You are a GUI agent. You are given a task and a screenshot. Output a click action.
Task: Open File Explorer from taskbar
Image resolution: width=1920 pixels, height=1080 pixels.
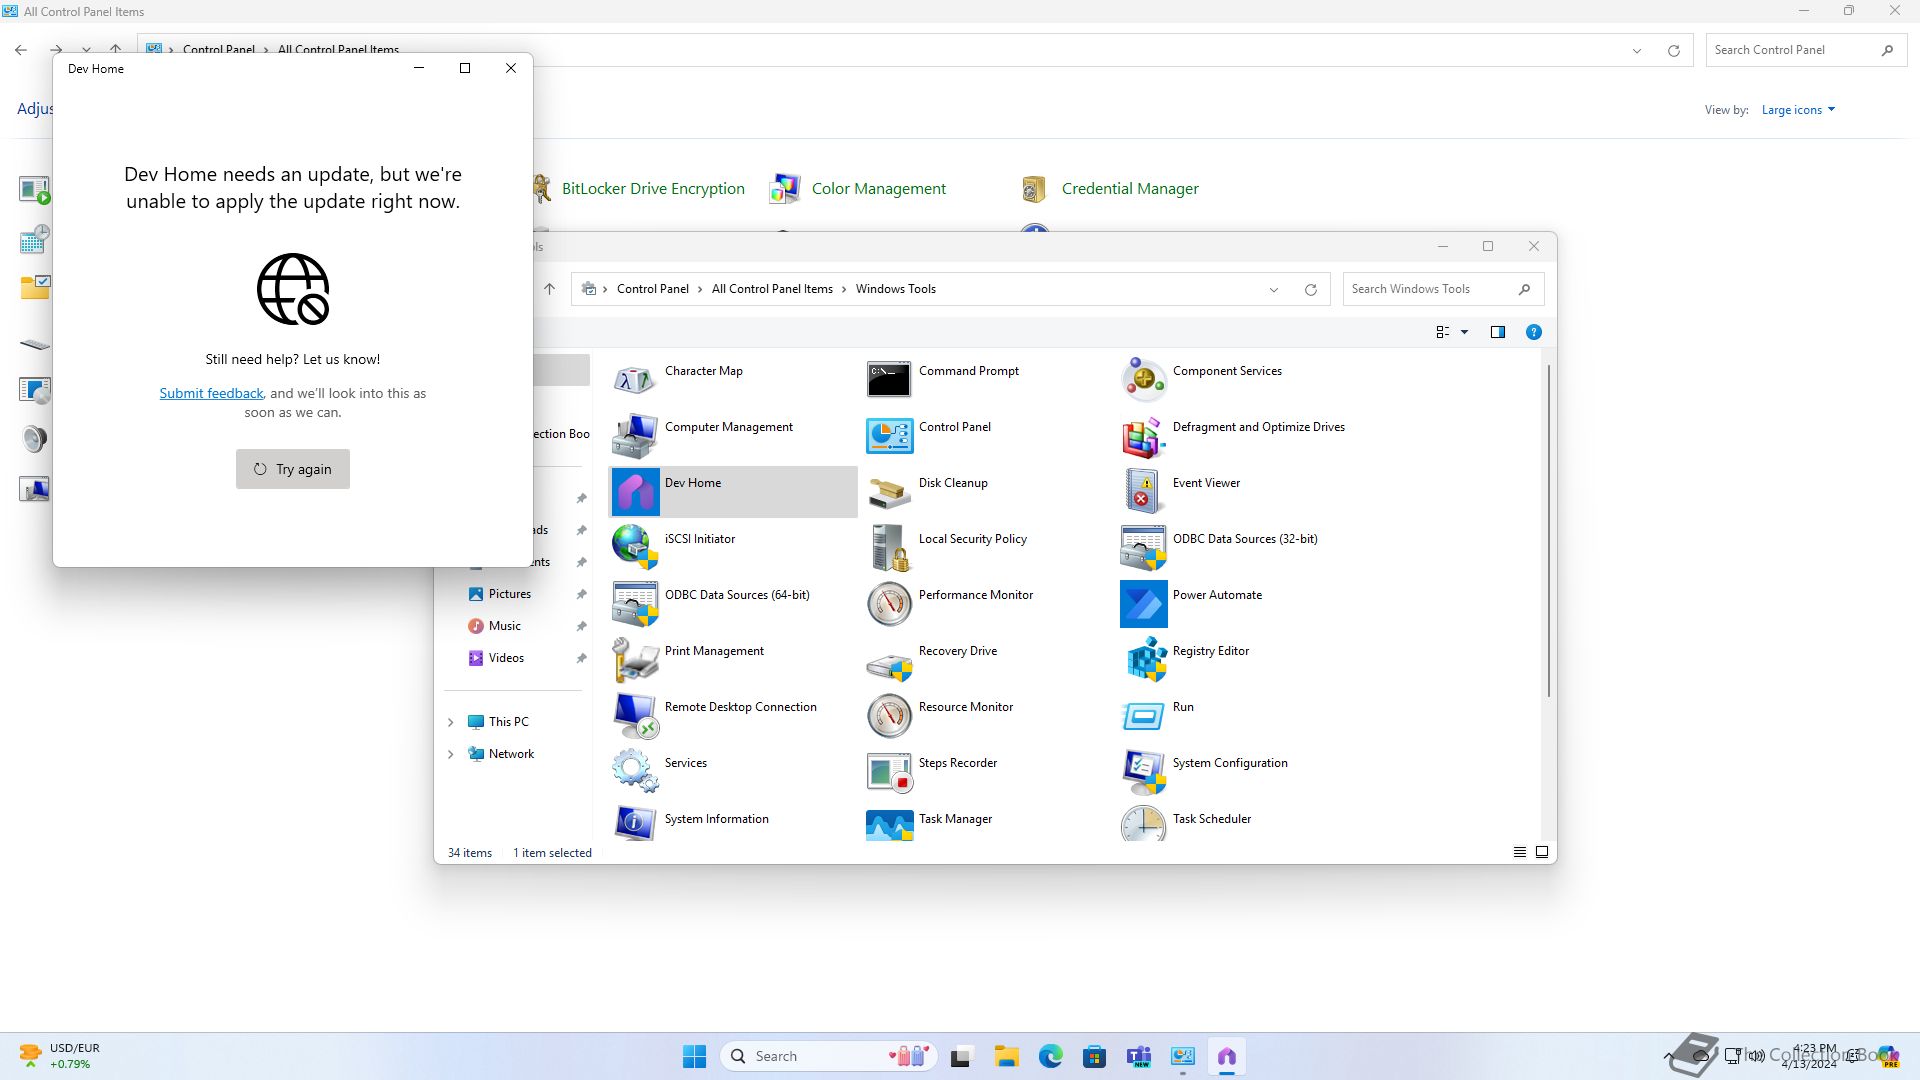coord(1006,1057)
